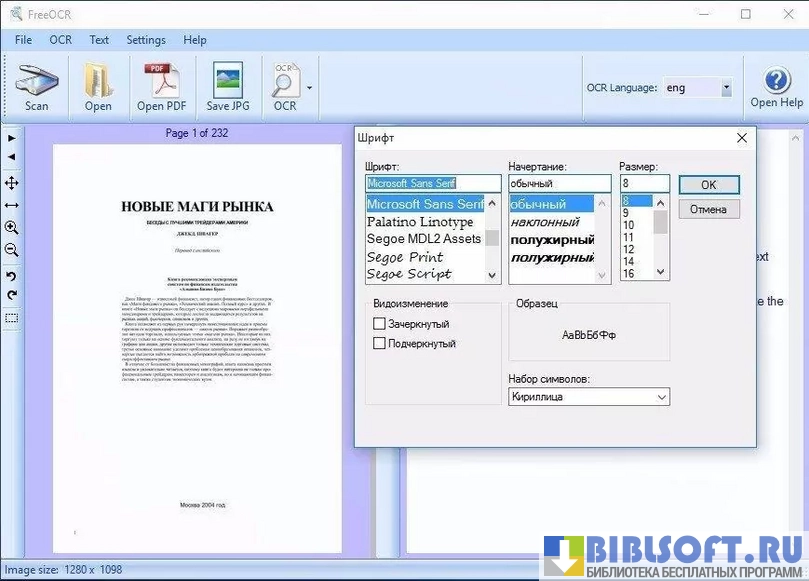Open the Text menu
Viewport: 809px width, 581px height.
pos(99,40)
